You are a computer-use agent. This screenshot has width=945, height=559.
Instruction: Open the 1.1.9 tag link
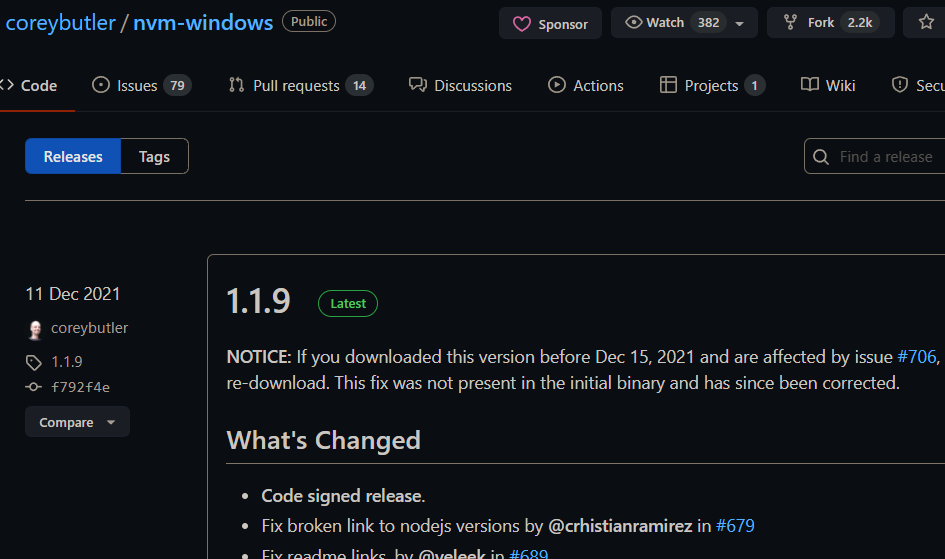(x=66, y=362)
